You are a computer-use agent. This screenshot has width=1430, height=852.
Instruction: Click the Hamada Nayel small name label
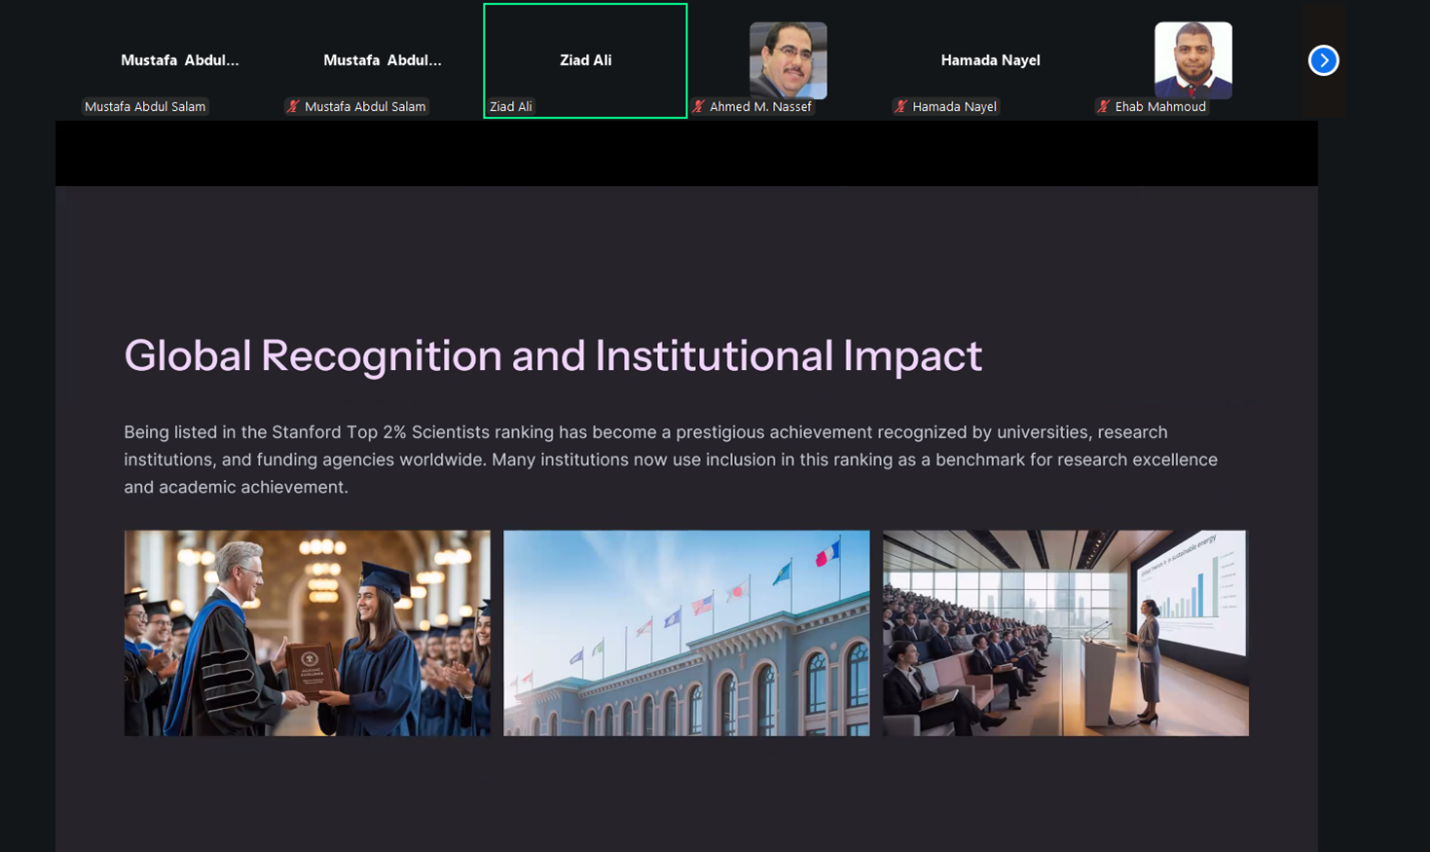point(954,106)
